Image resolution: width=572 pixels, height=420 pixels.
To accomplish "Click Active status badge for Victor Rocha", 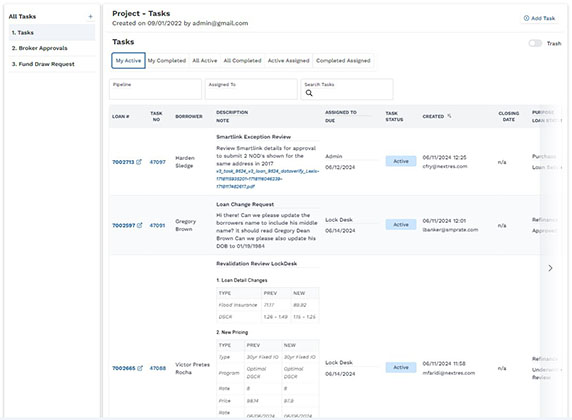I will click(x=401, y=367).
